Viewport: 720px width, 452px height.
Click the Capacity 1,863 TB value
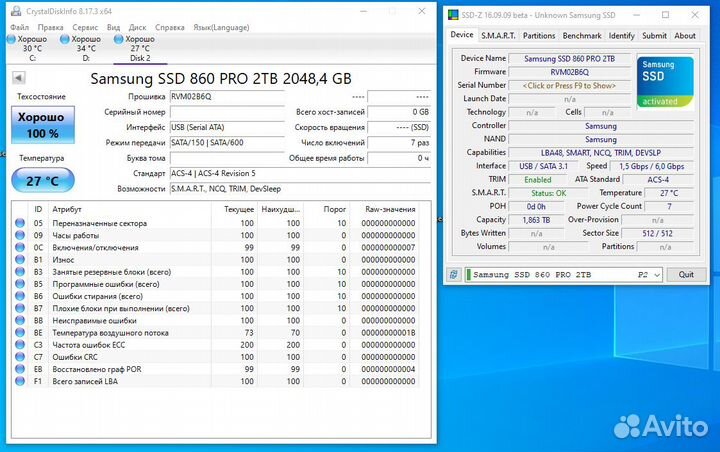536,220
